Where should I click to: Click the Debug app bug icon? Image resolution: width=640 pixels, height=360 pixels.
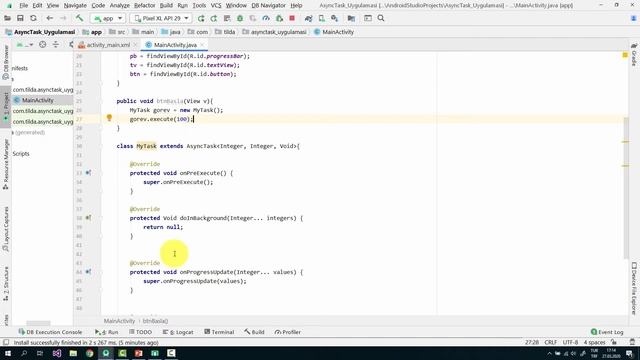[240, 18]
